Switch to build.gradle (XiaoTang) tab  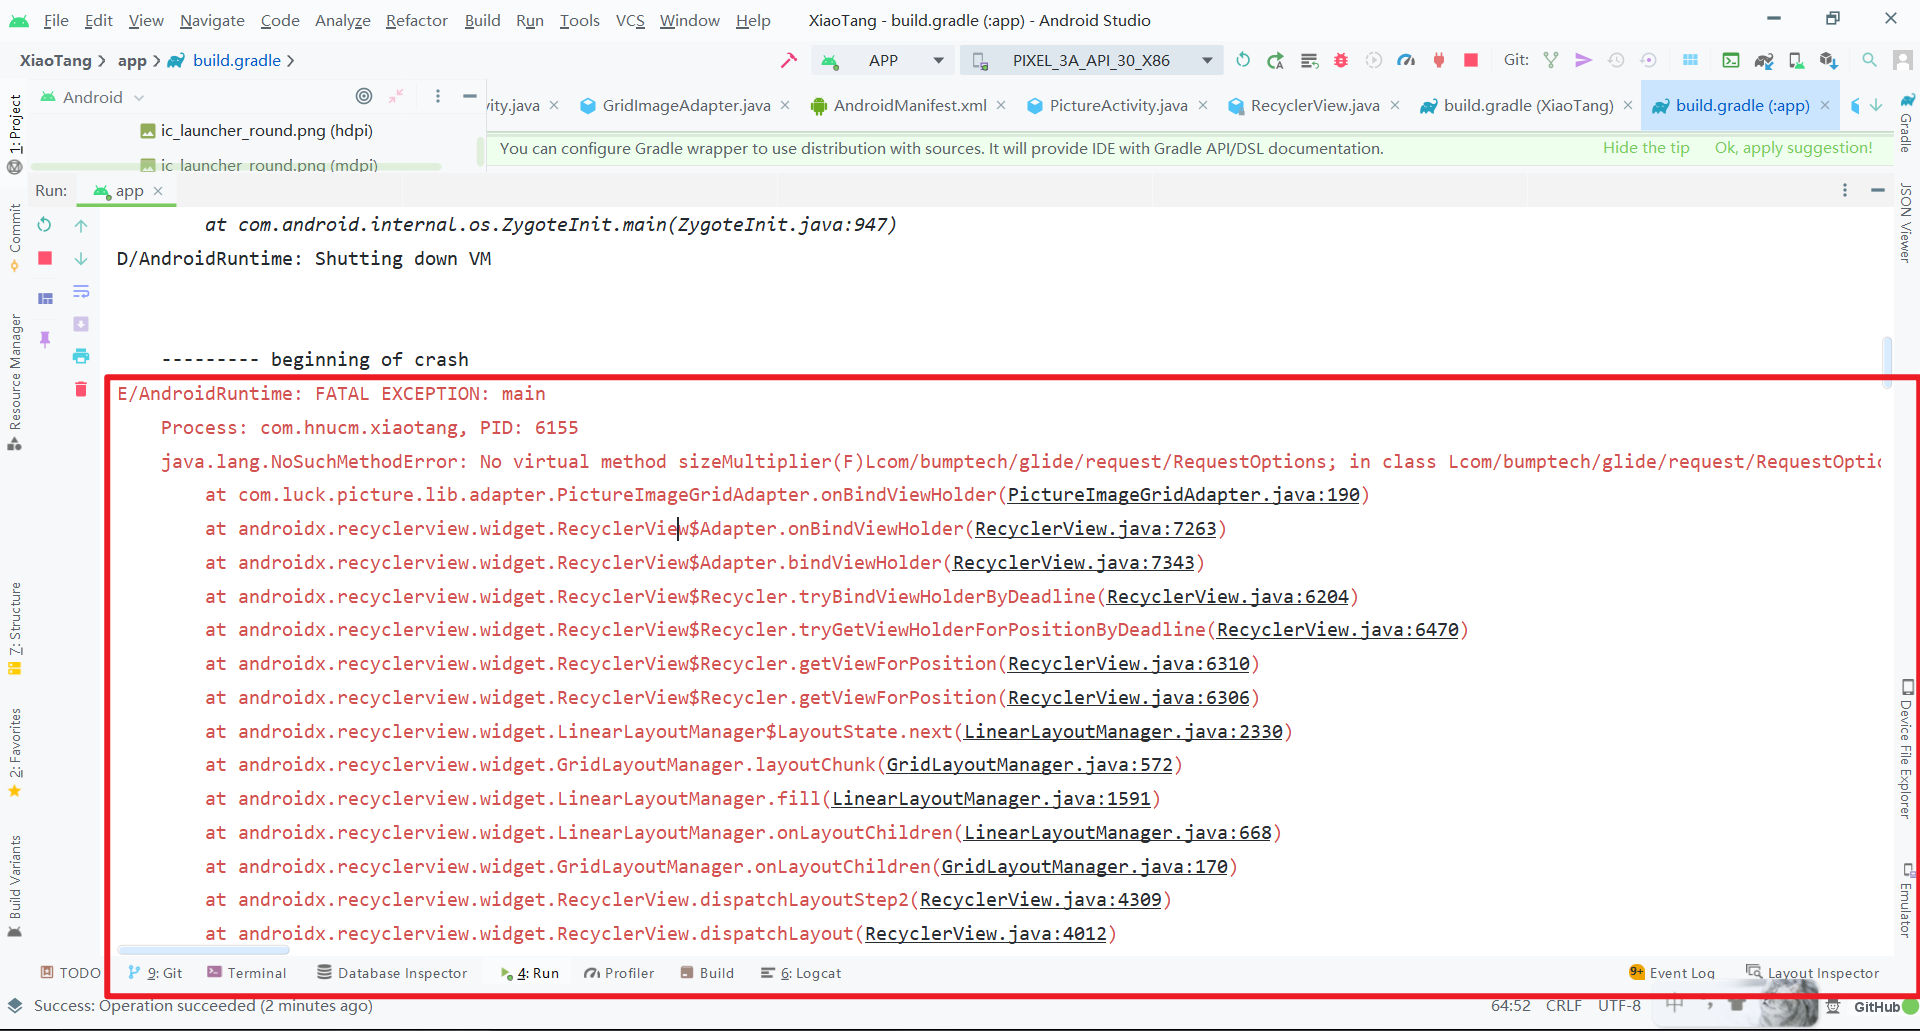1528,105
